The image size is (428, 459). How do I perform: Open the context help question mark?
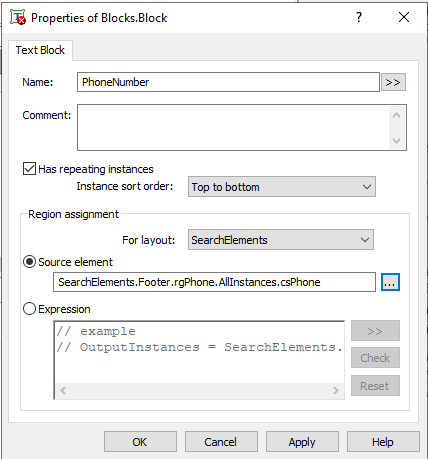pyautogui.click(x=359, y=17)
